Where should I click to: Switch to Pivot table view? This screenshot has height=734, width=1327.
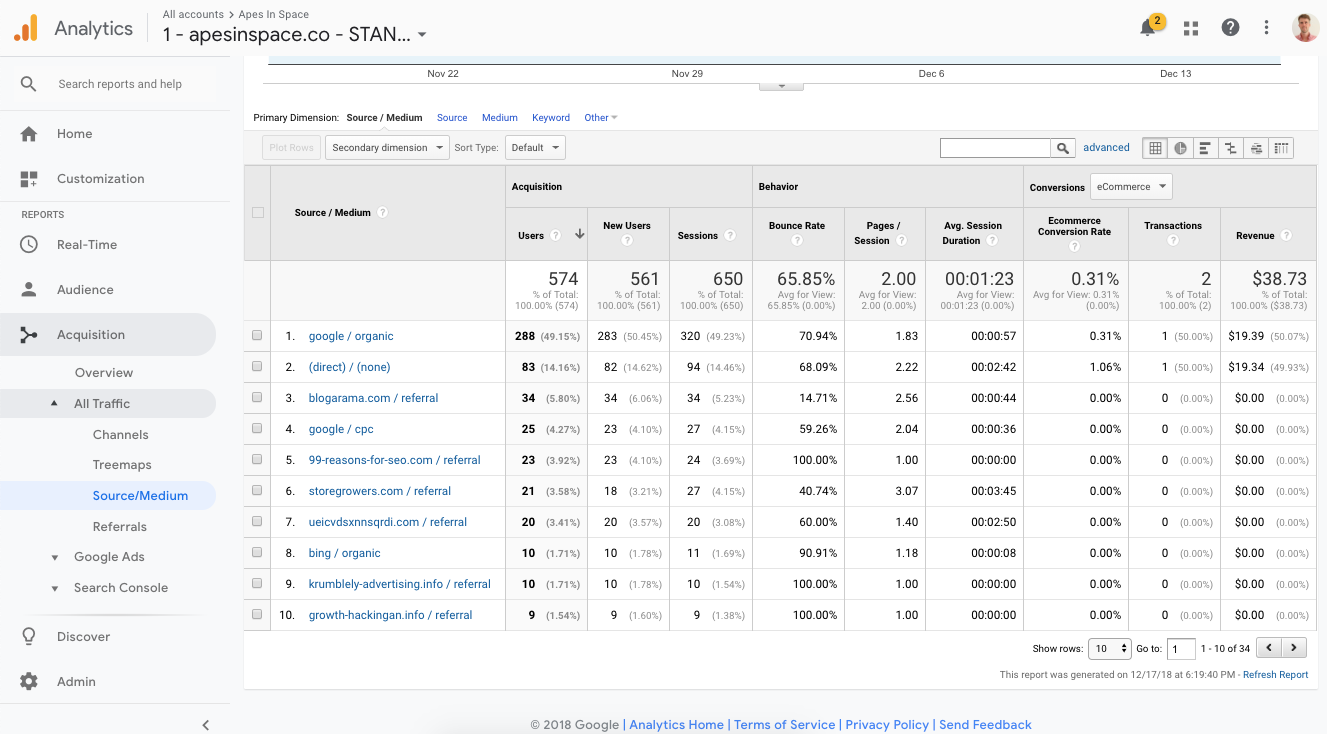tap(1281, 148)
